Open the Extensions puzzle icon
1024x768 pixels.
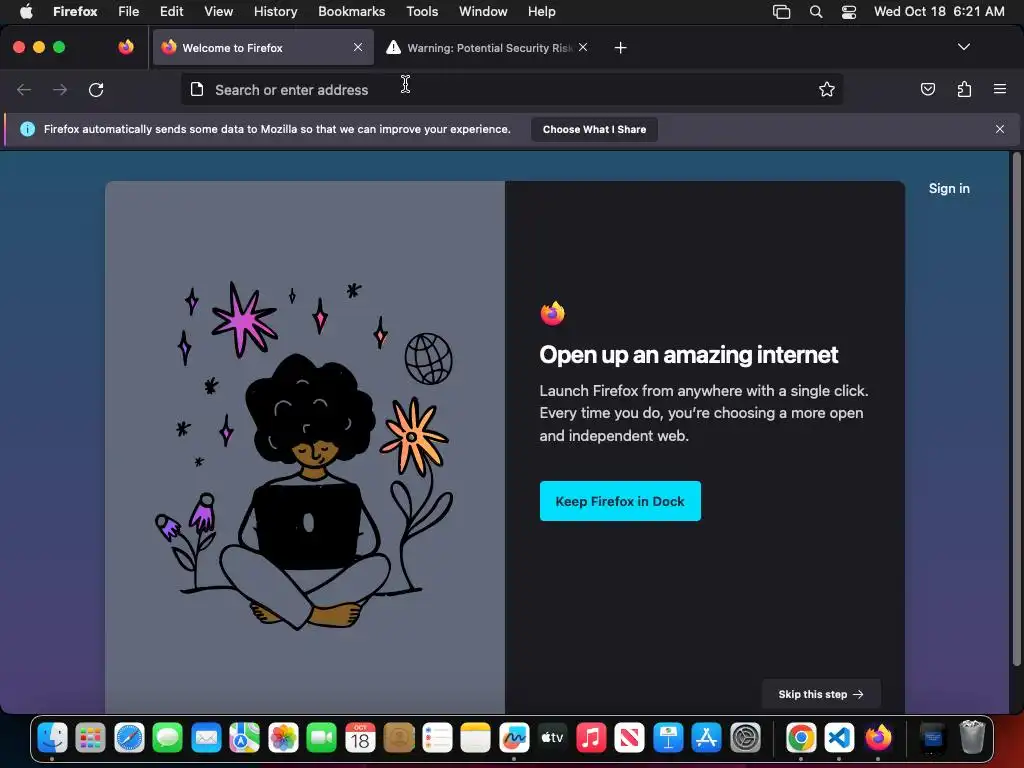tap(964, 89)
